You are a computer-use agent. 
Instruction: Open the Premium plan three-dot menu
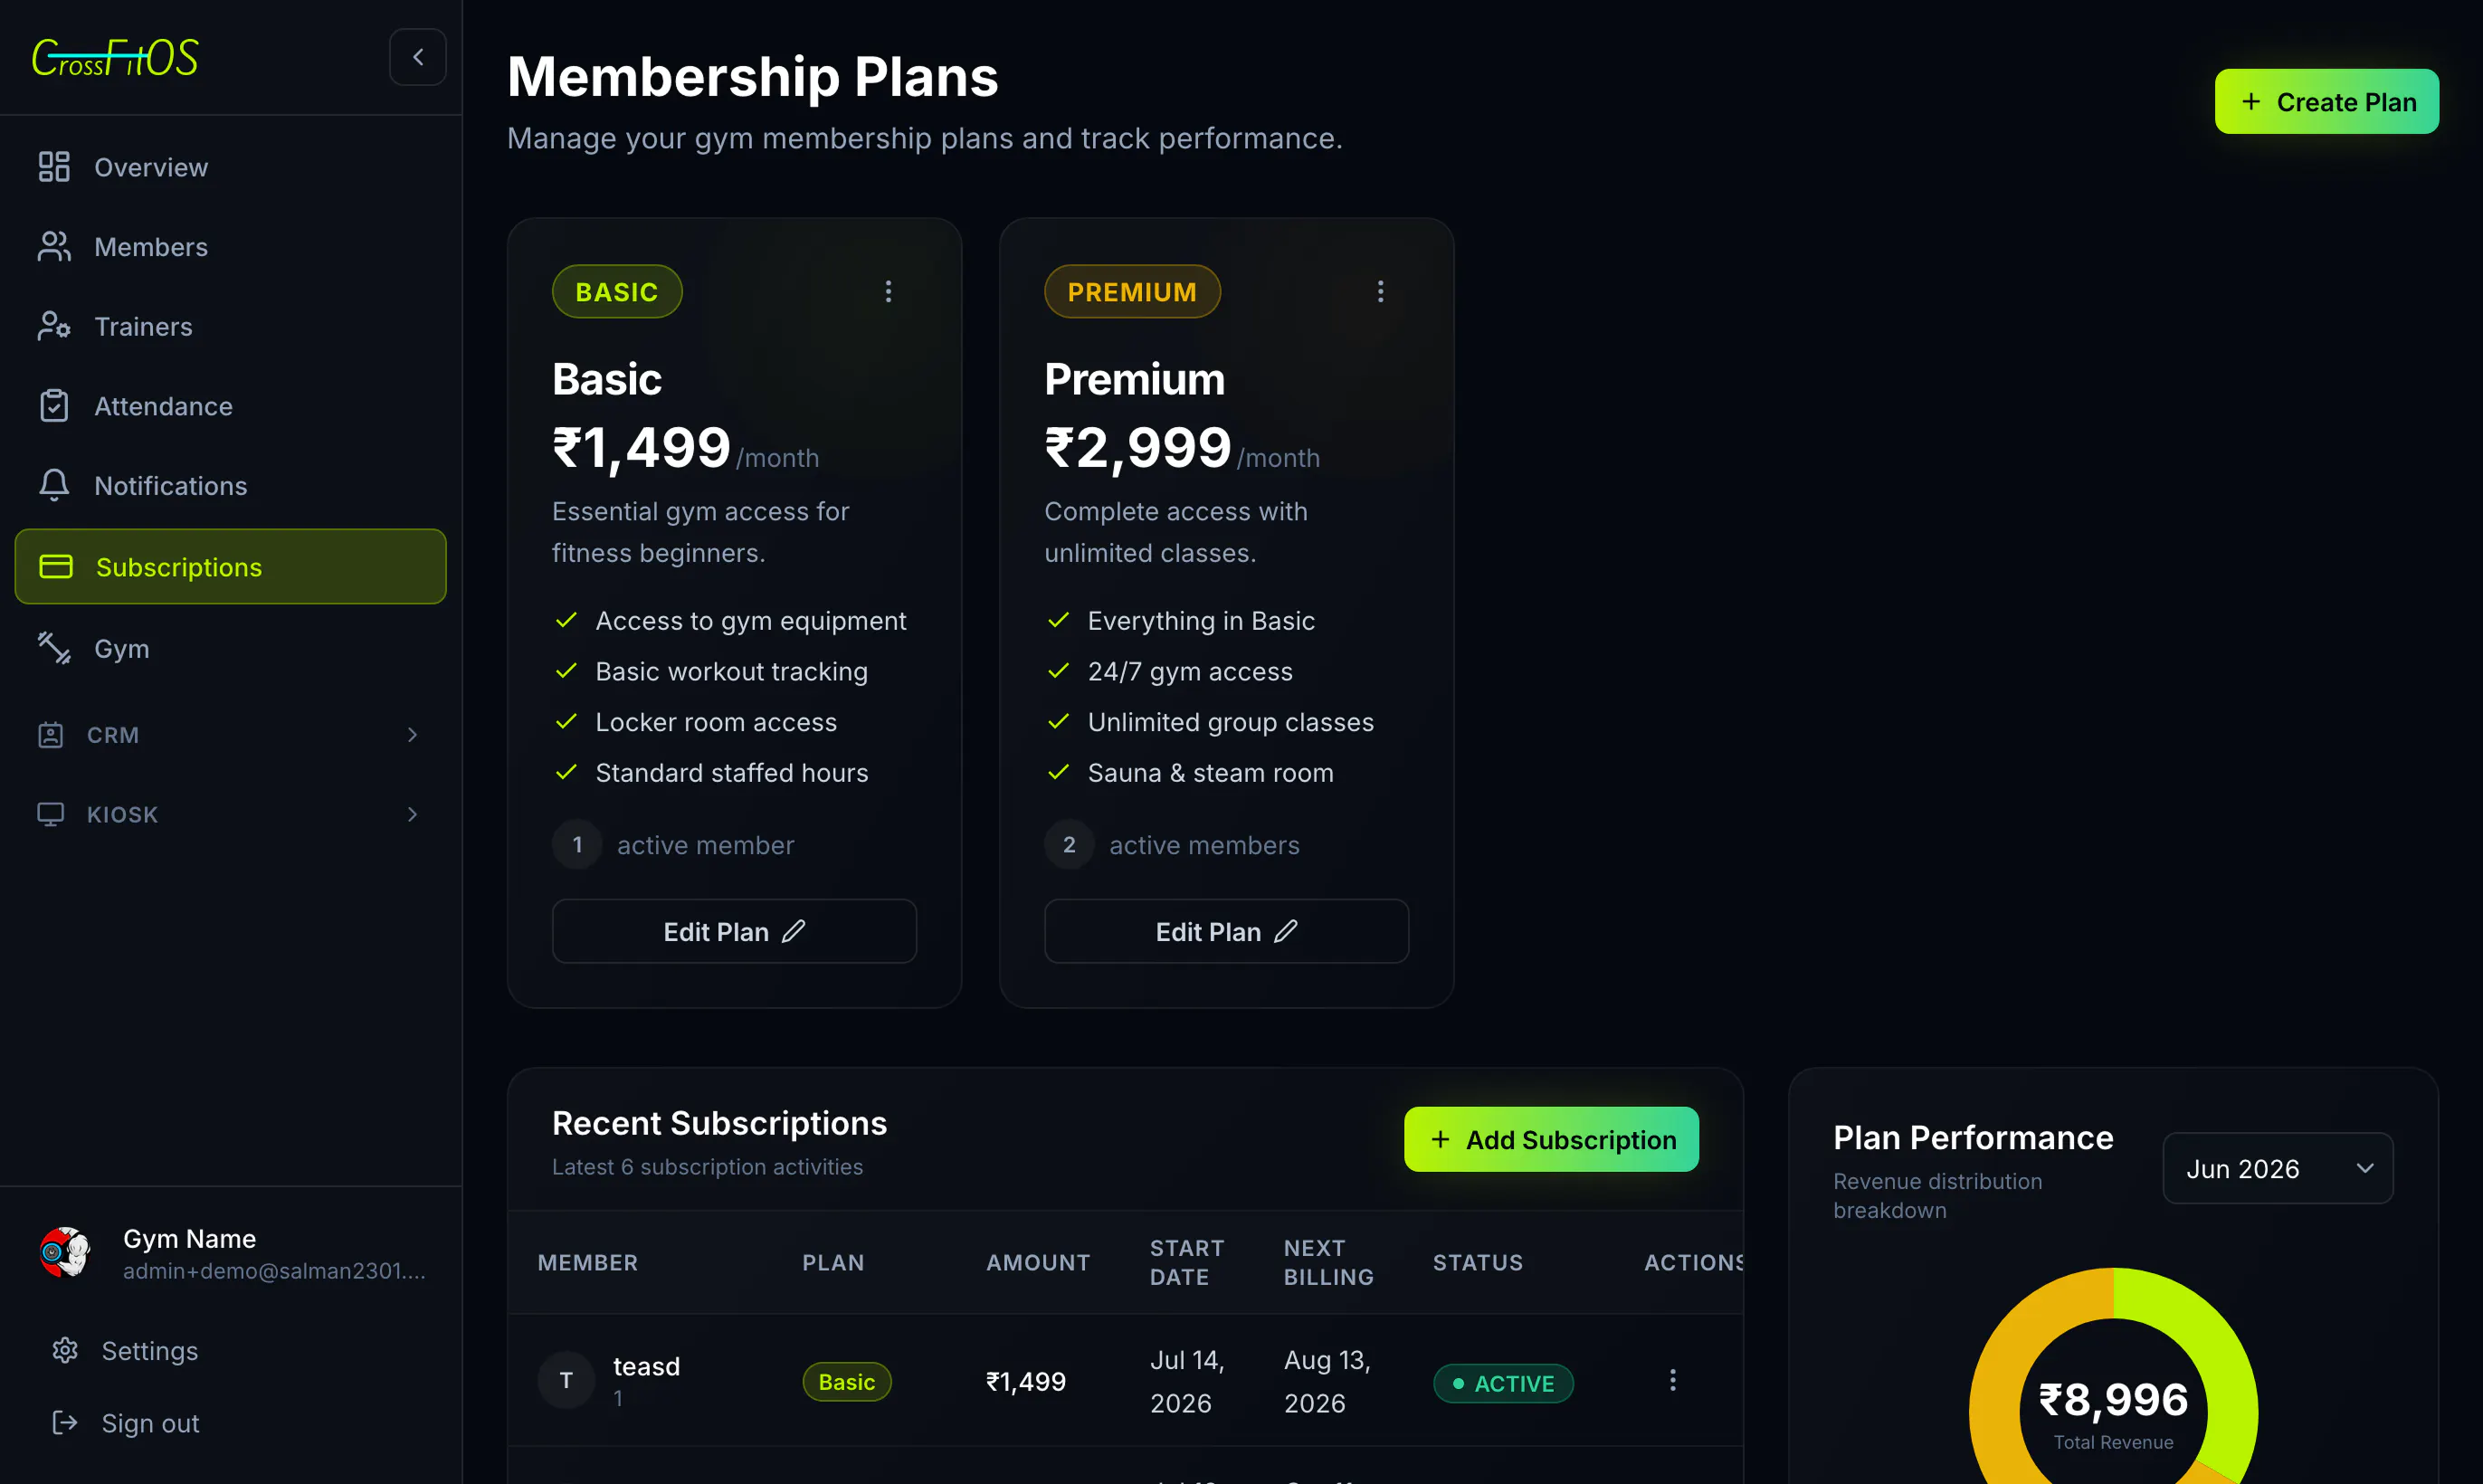tap(1380, 291)
